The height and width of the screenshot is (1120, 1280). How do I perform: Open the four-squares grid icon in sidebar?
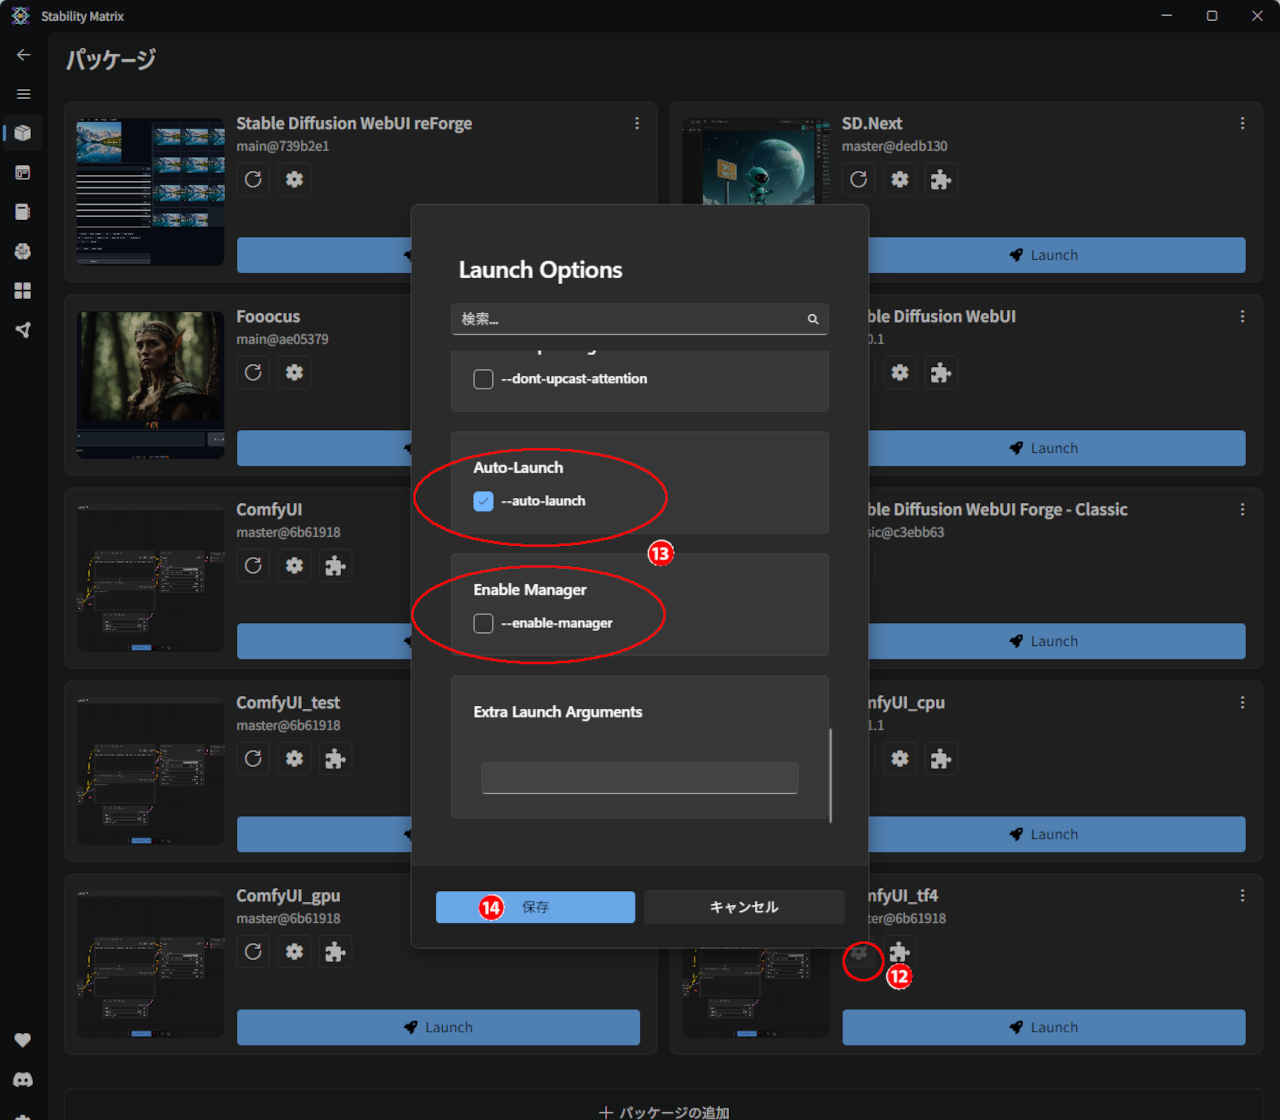23,291
